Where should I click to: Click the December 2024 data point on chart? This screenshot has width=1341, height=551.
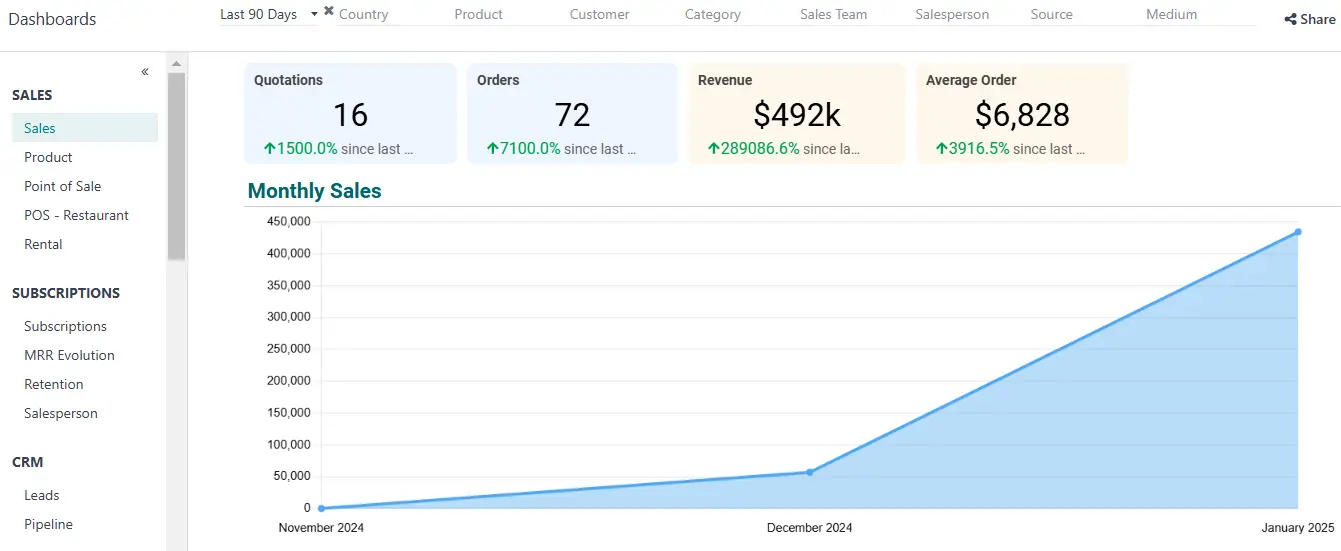pyautogui.click(x=809, y=472)
